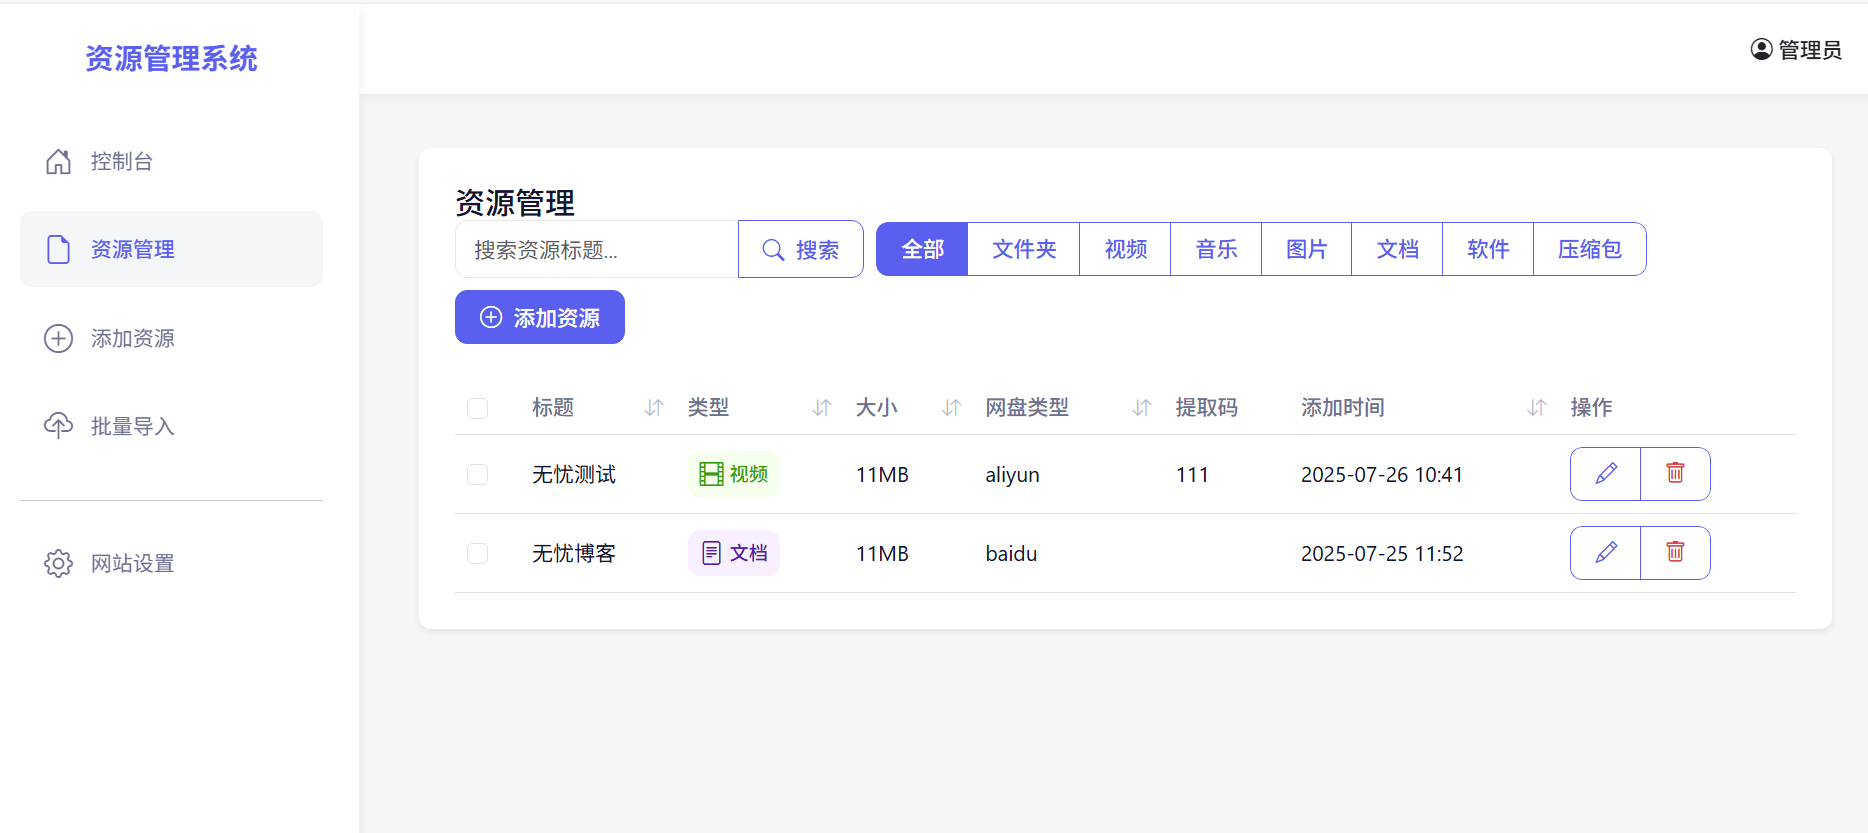Toggle the select-all checkbox in table header
Viewport: 1868px width, 833px height.
point(478,408)
